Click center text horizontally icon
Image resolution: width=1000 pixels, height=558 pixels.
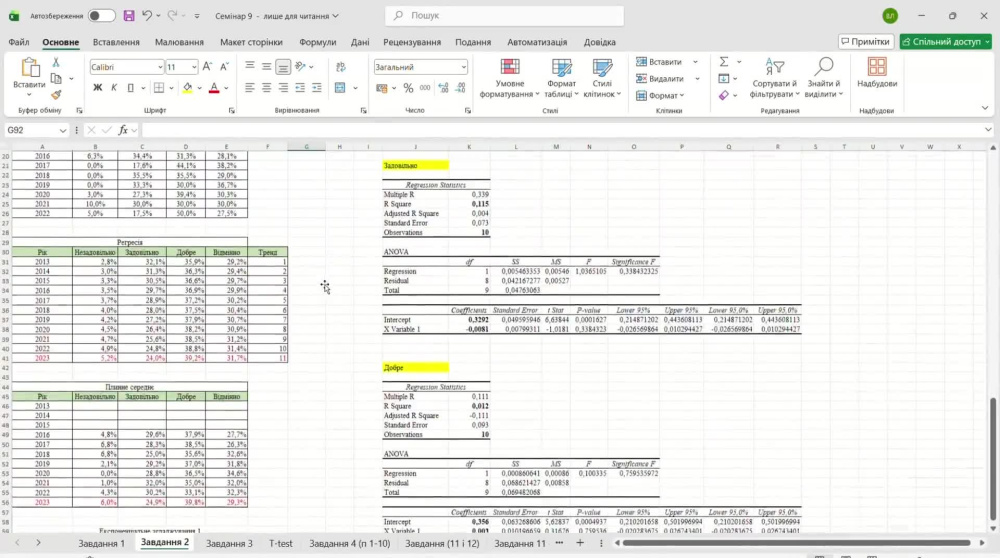point(267,87)
